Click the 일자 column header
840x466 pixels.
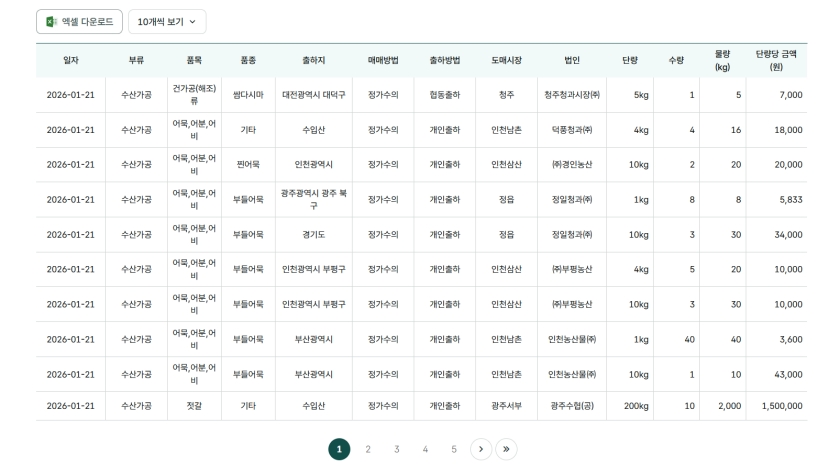click(x=71, y=60)
